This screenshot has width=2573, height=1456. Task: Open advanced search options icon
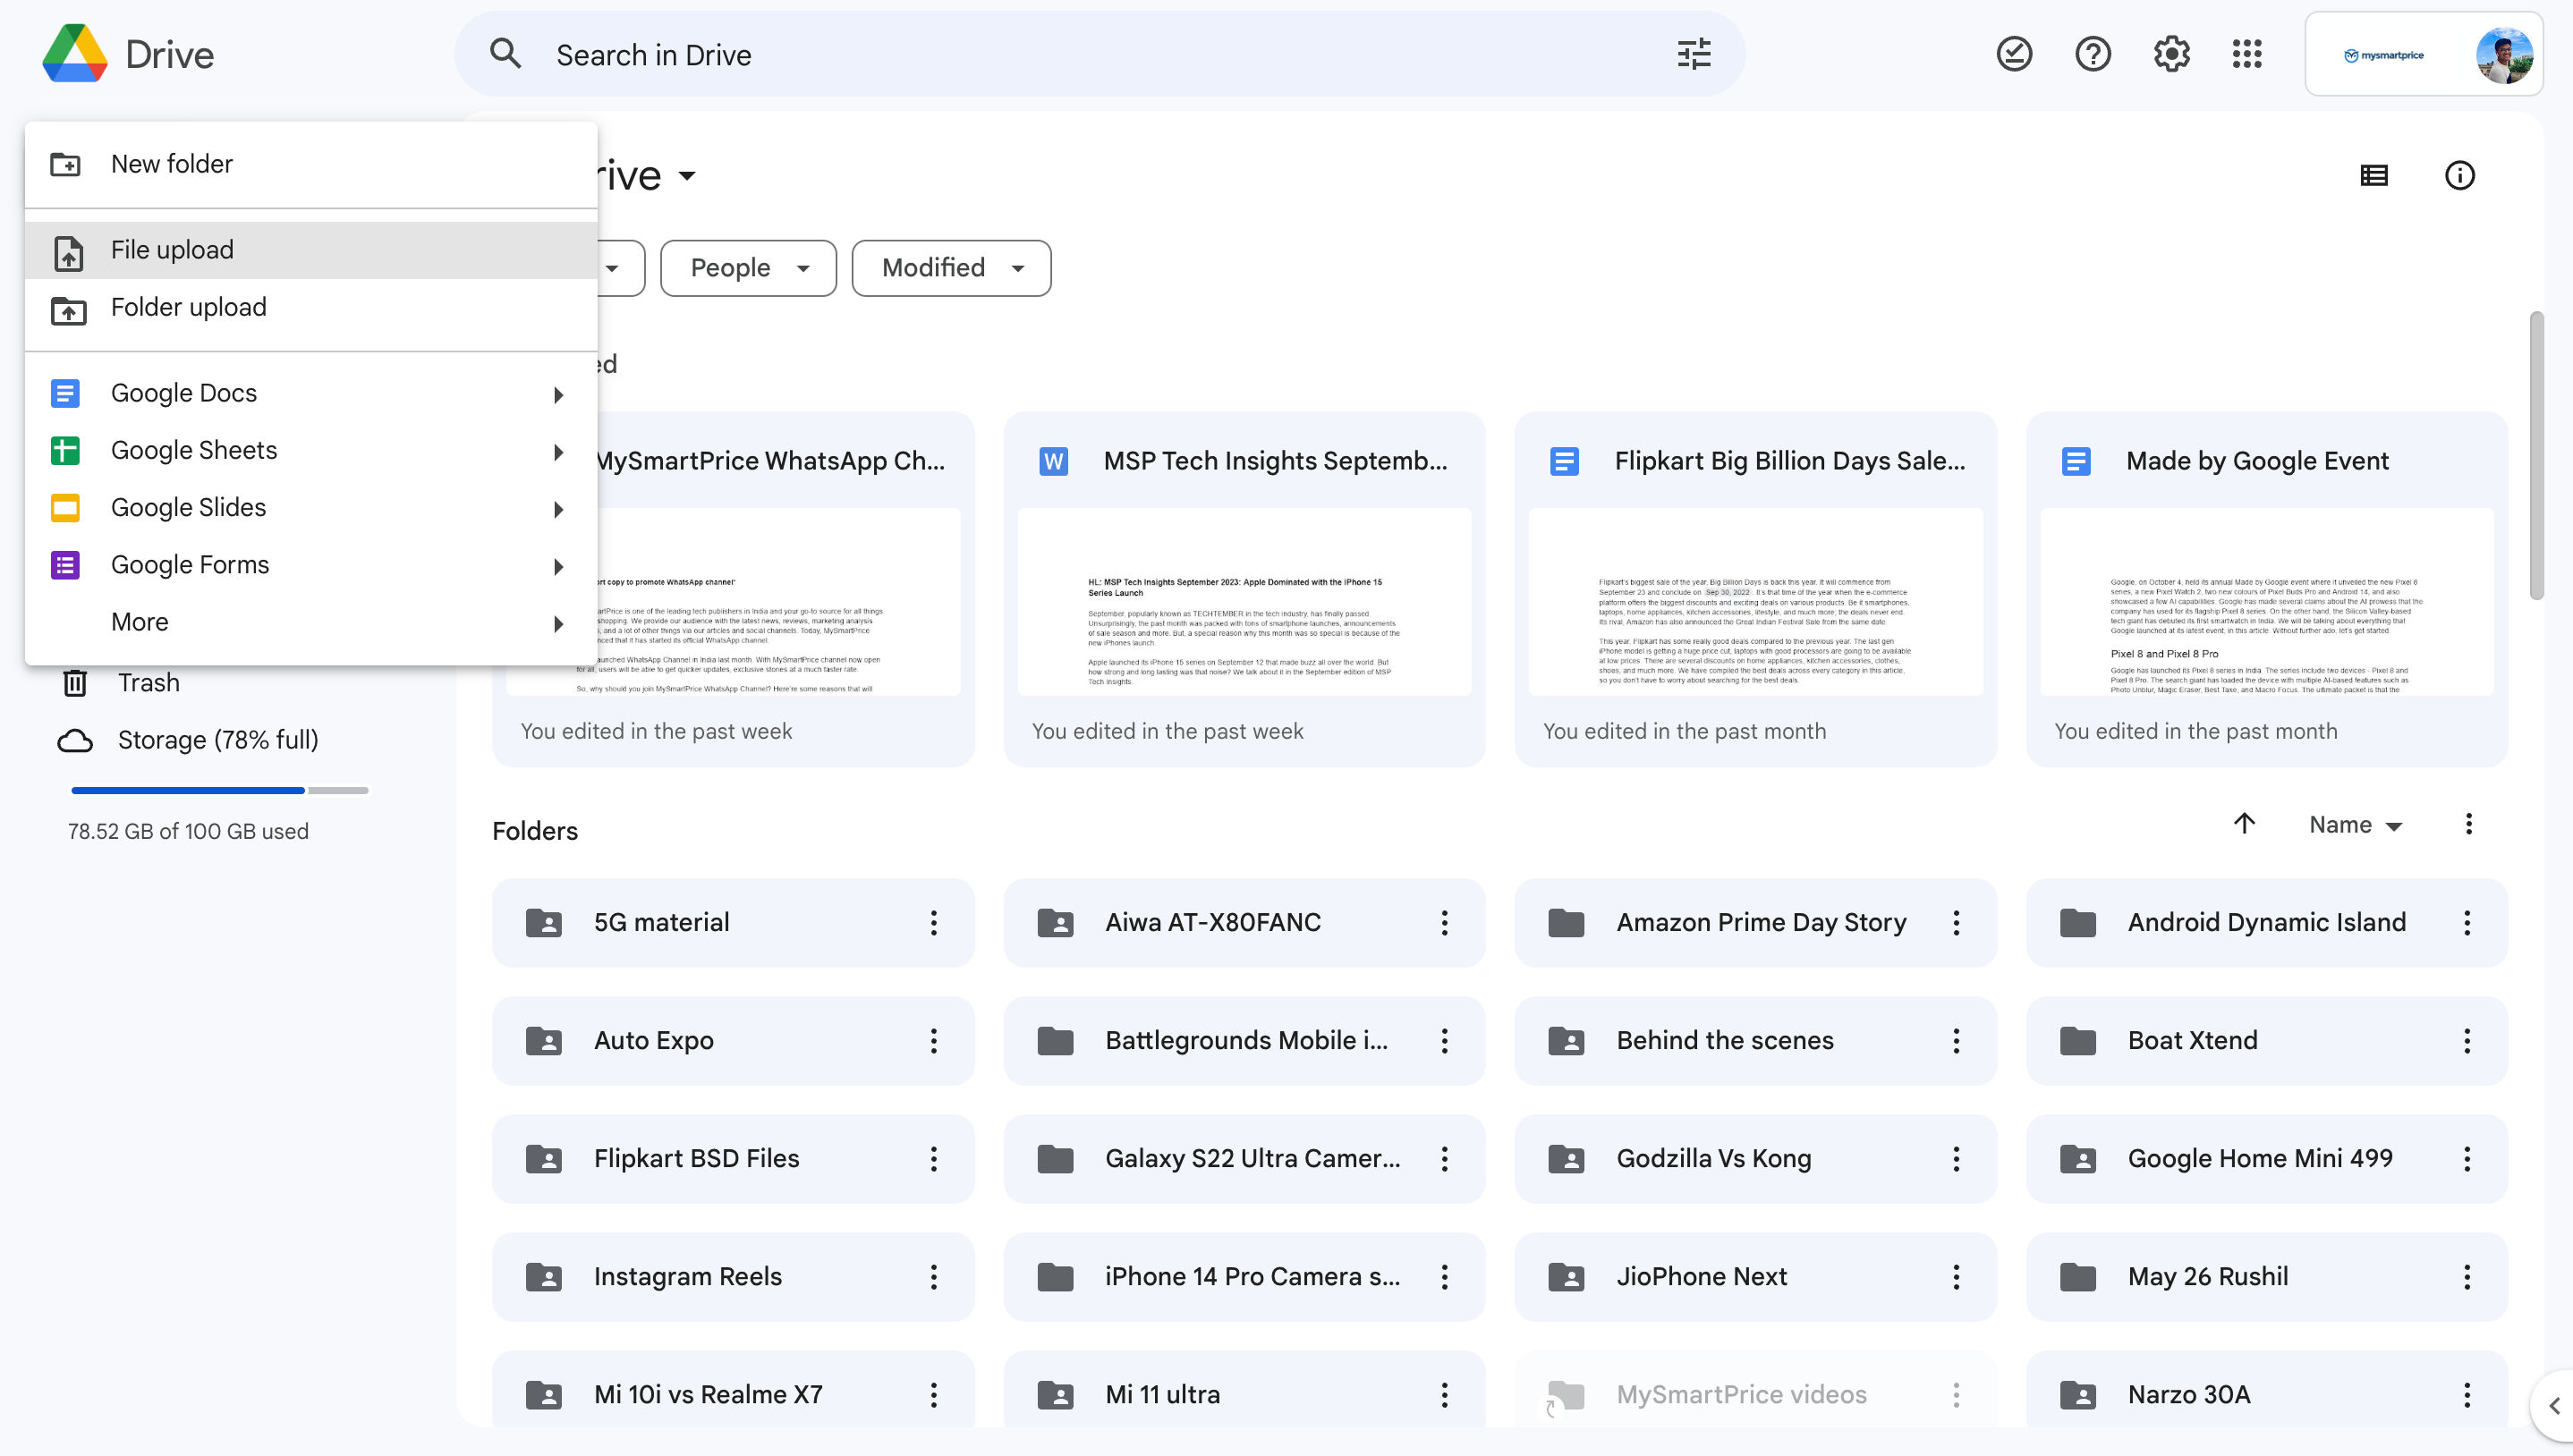click(1694, 54)
